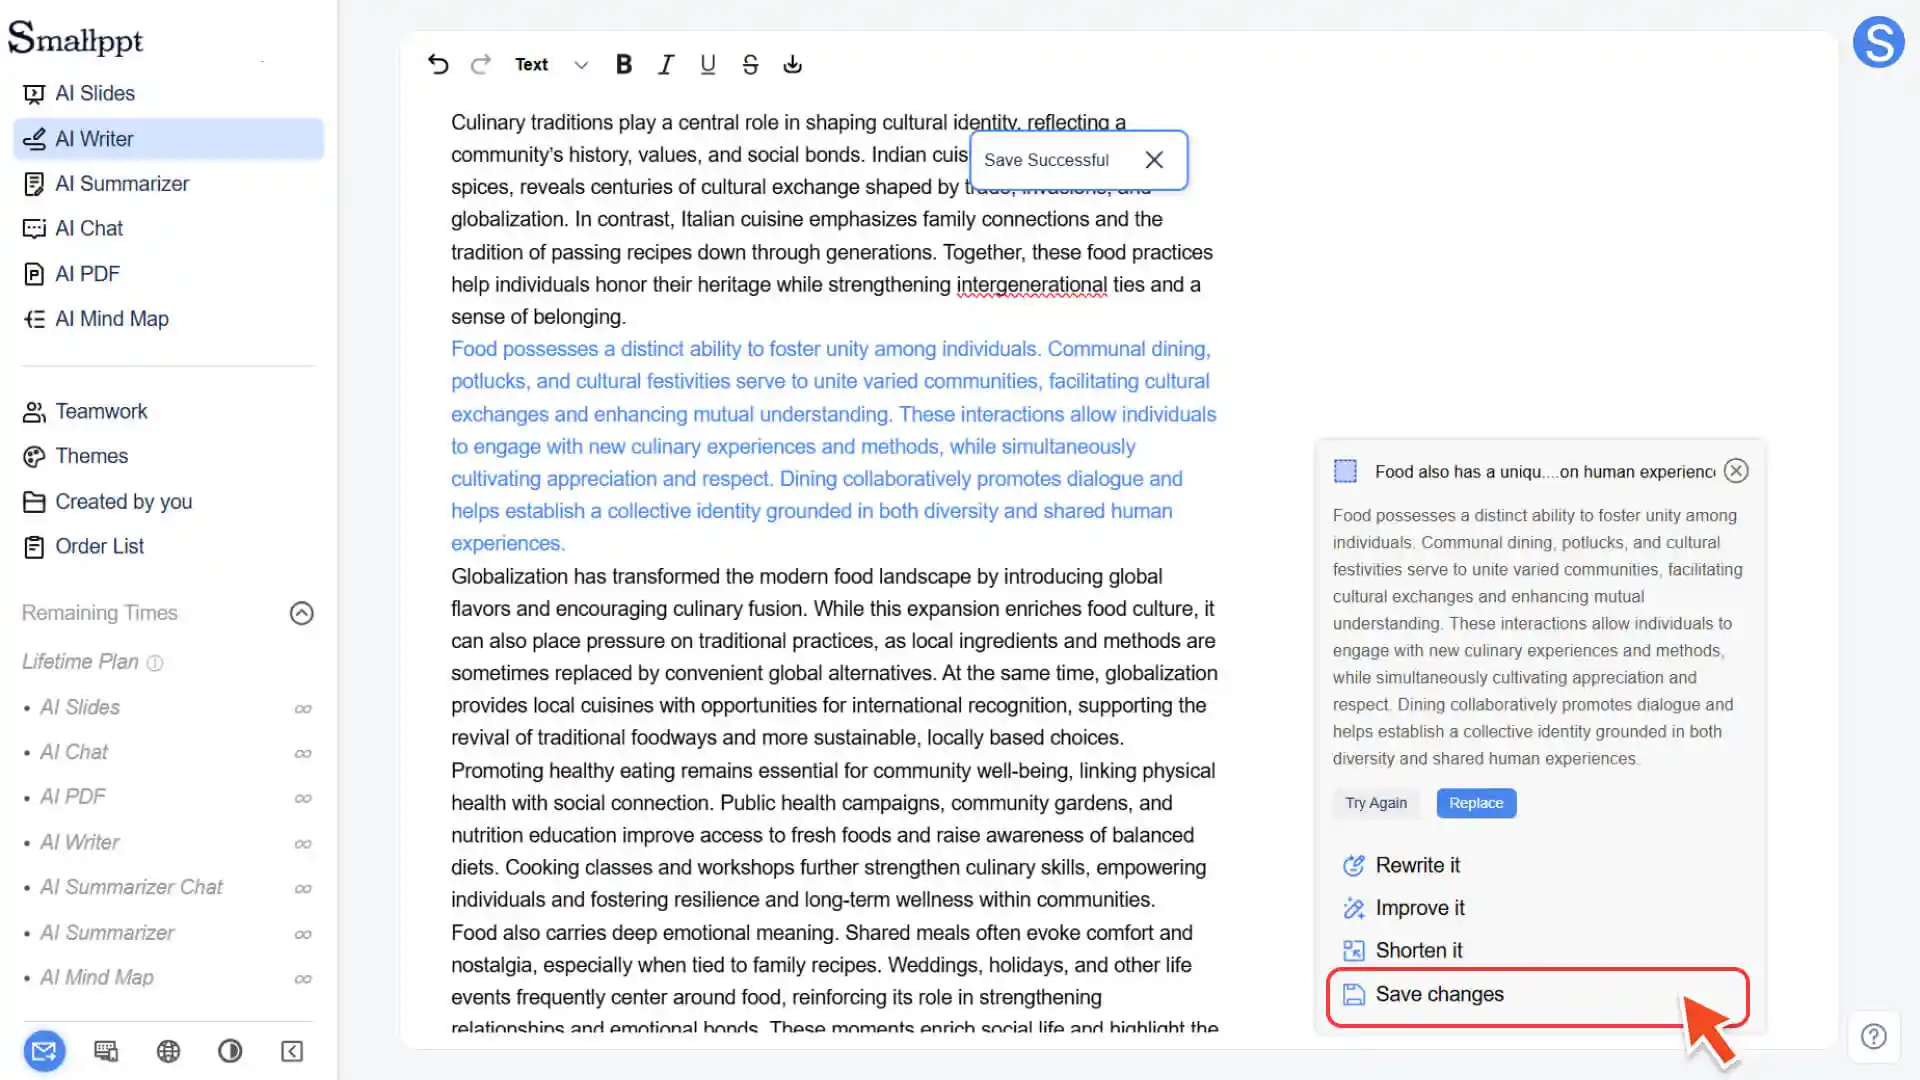Click the blue highlighted rewritten paragraph
This screenshot has height=1080, width=1920.
(x=833, y=446)
